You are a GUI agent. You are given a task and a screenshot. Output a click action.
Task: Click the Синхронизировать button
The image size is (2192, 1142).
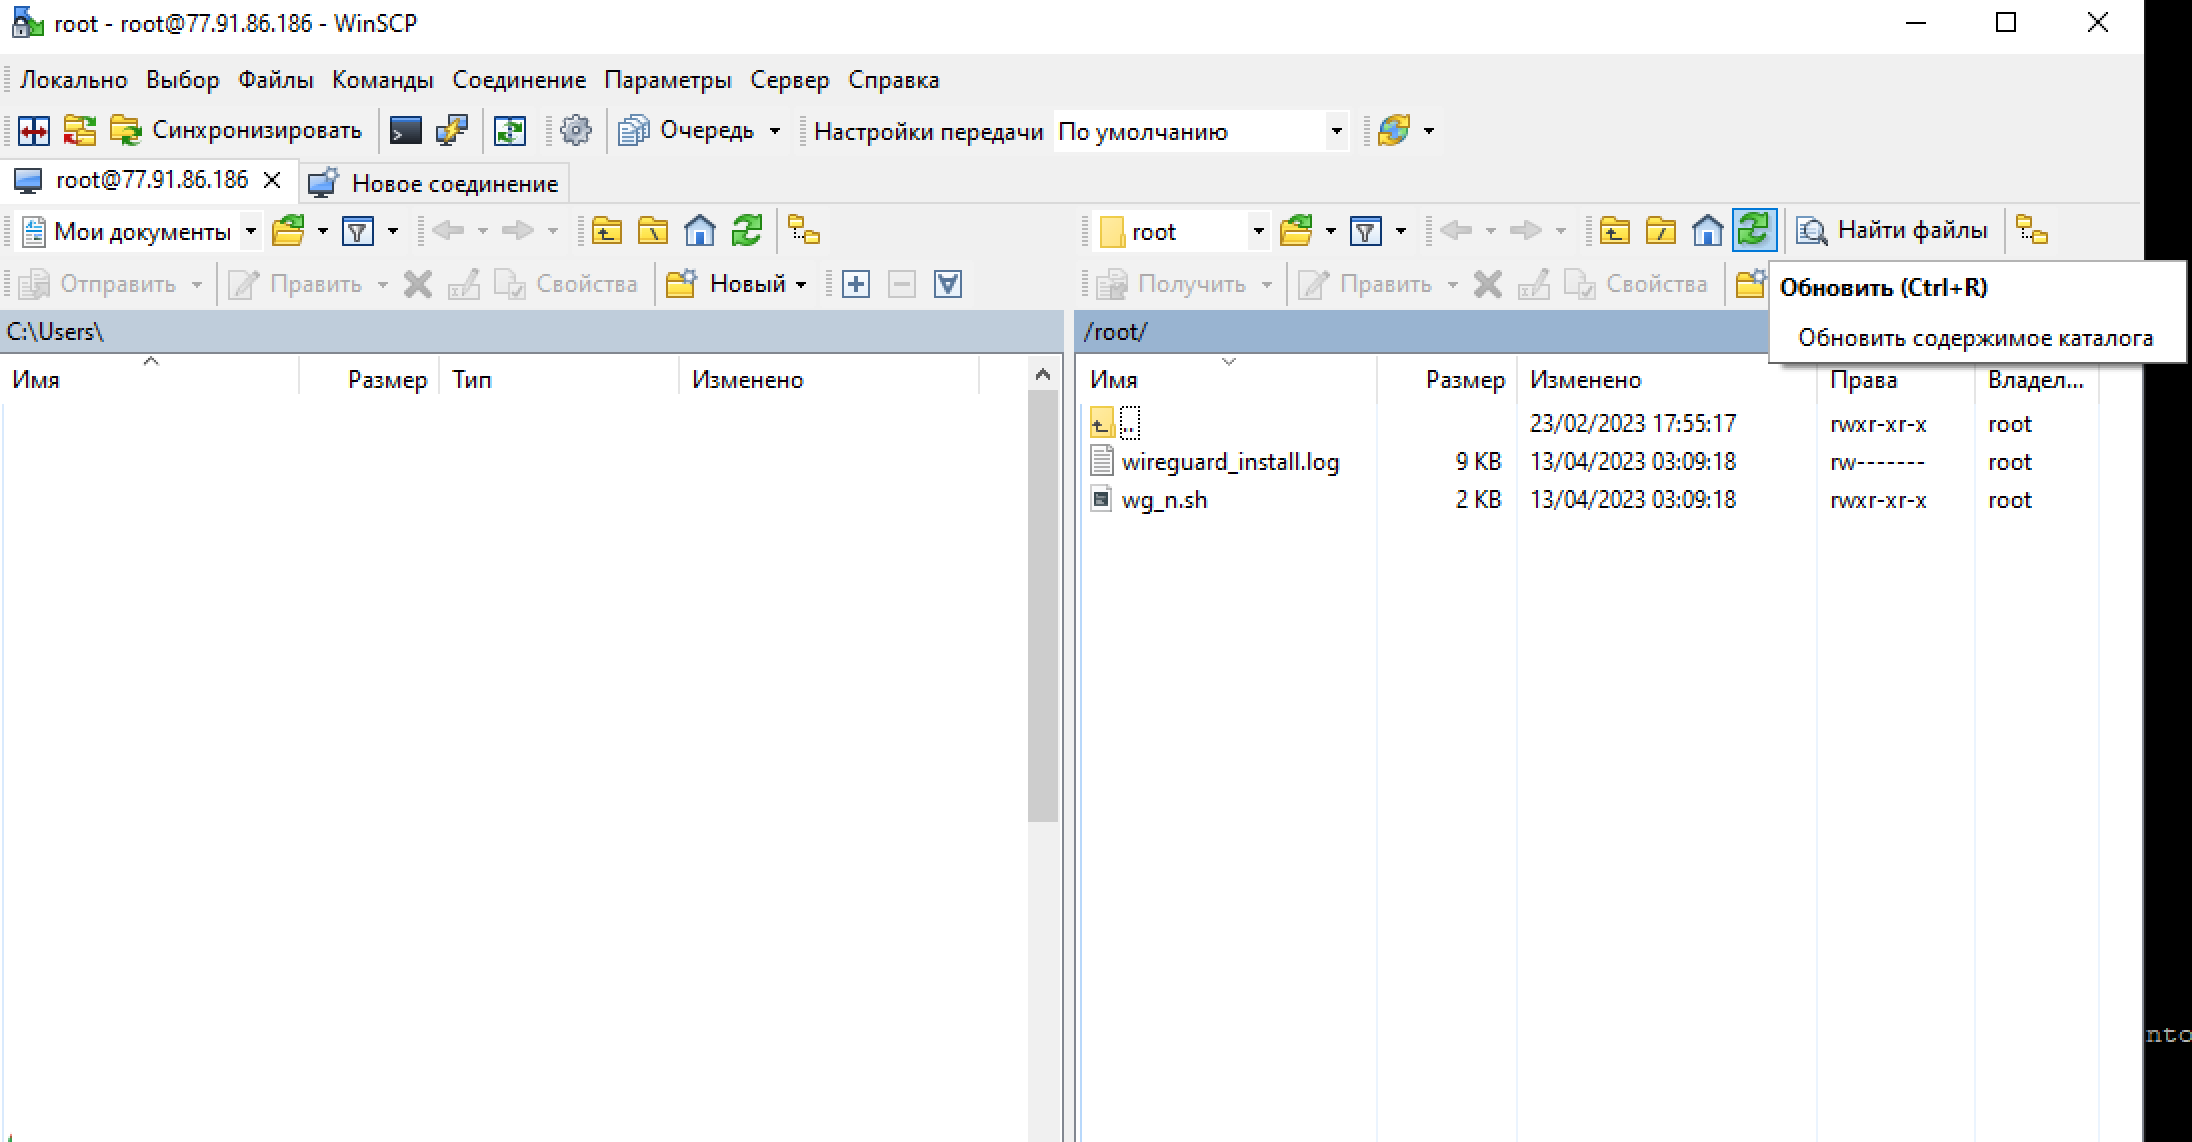237,131
